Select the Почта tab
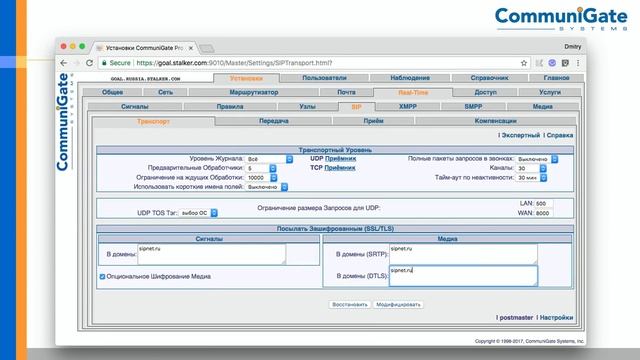 pyautogui.click(x=346, y=92)
